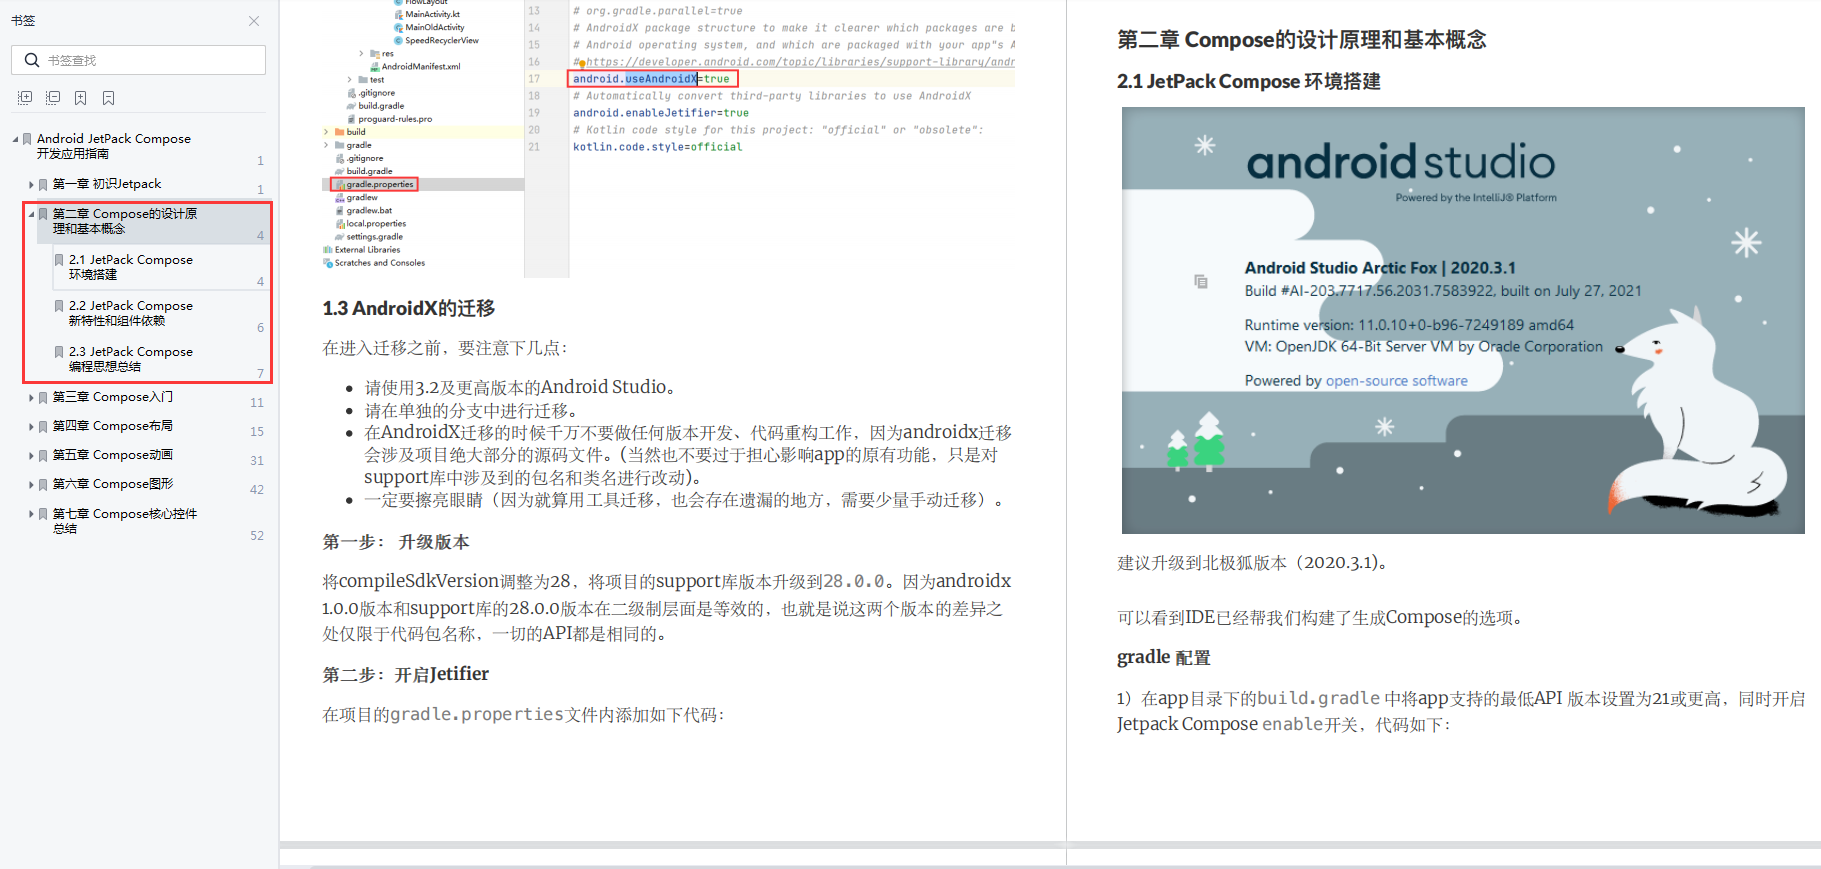1821x869 pixels.
Task: Collapse the 第二章 Compose的设计原理 bookmark
Action: 31,214
